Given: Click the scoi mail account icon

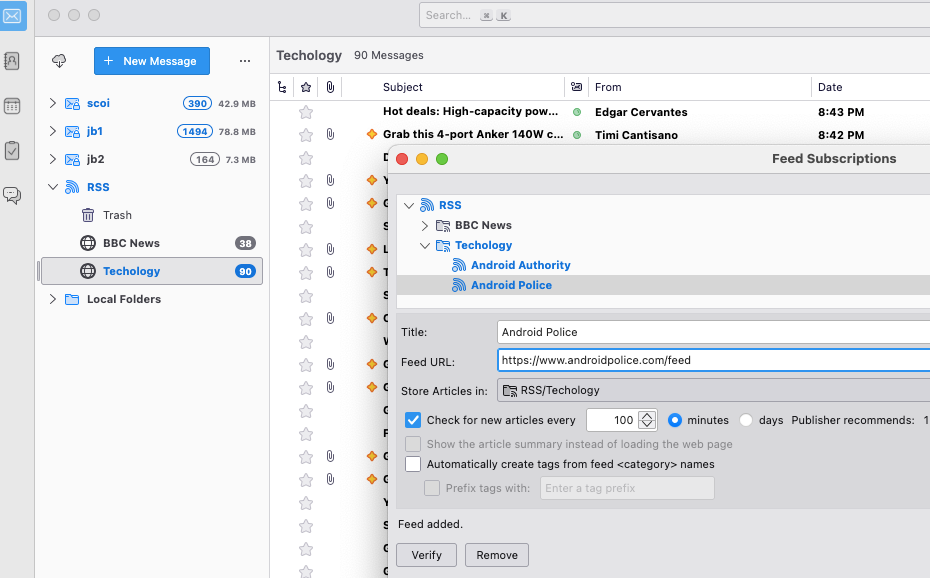Looking at the screenshot, I should 72,104.
